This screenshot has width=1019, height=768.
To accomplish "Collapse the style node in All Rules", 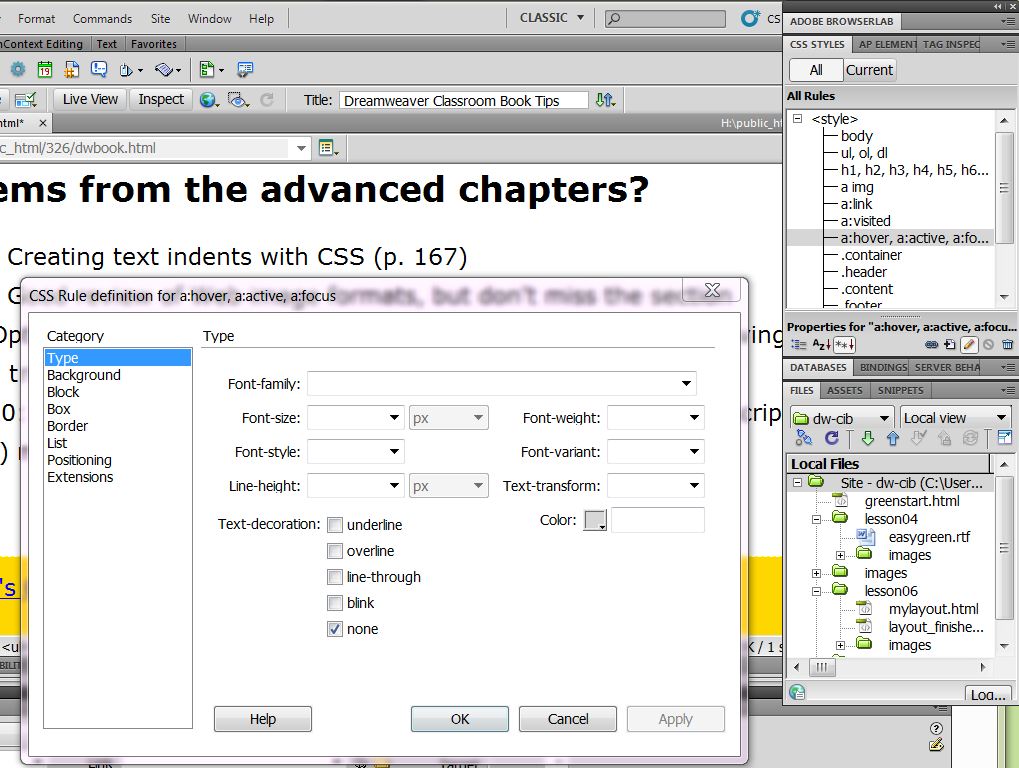I will (x=797, y=119).
